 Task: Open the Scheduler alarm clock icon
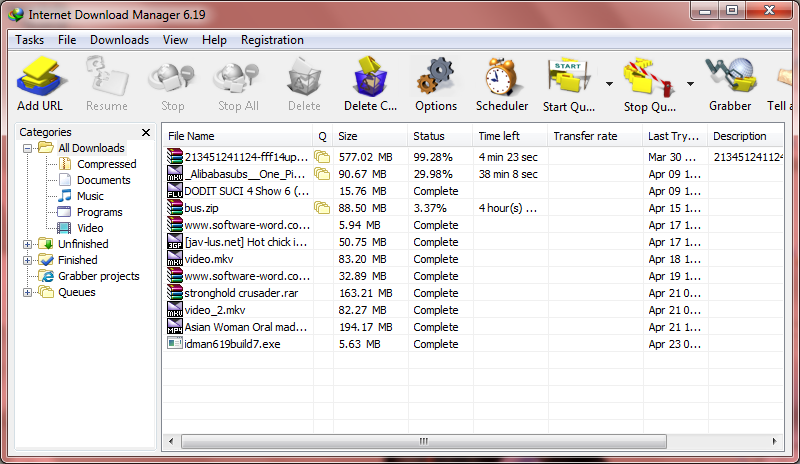[502, 77]
